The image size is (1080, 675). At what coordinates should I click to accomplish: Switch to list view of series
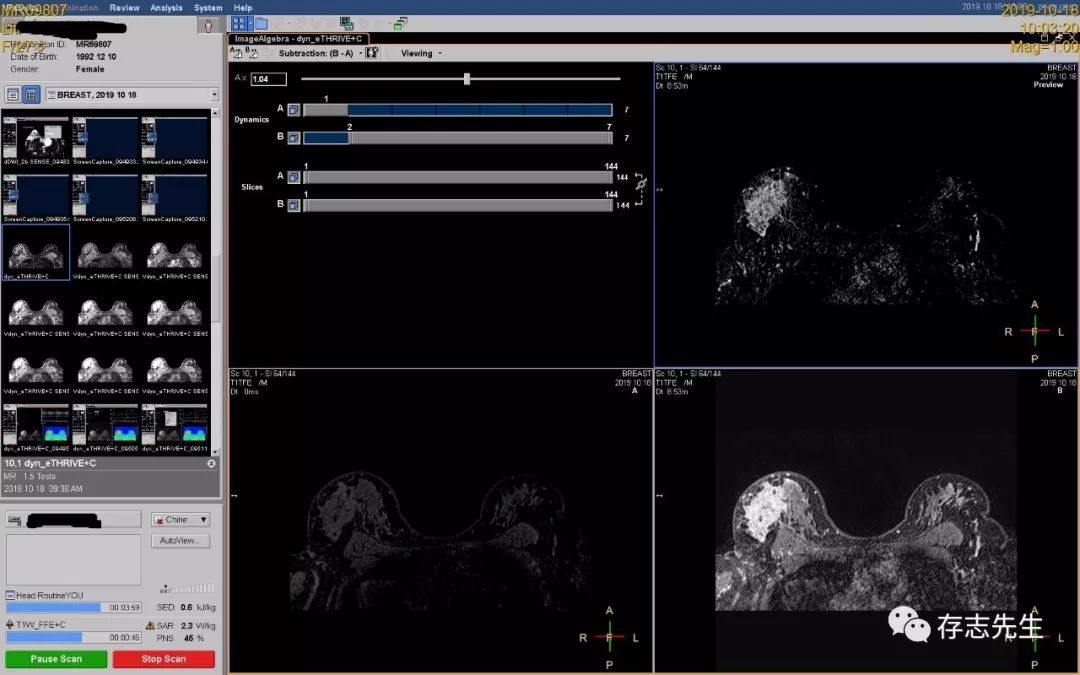pyautogui.click(x=13, y=94)
